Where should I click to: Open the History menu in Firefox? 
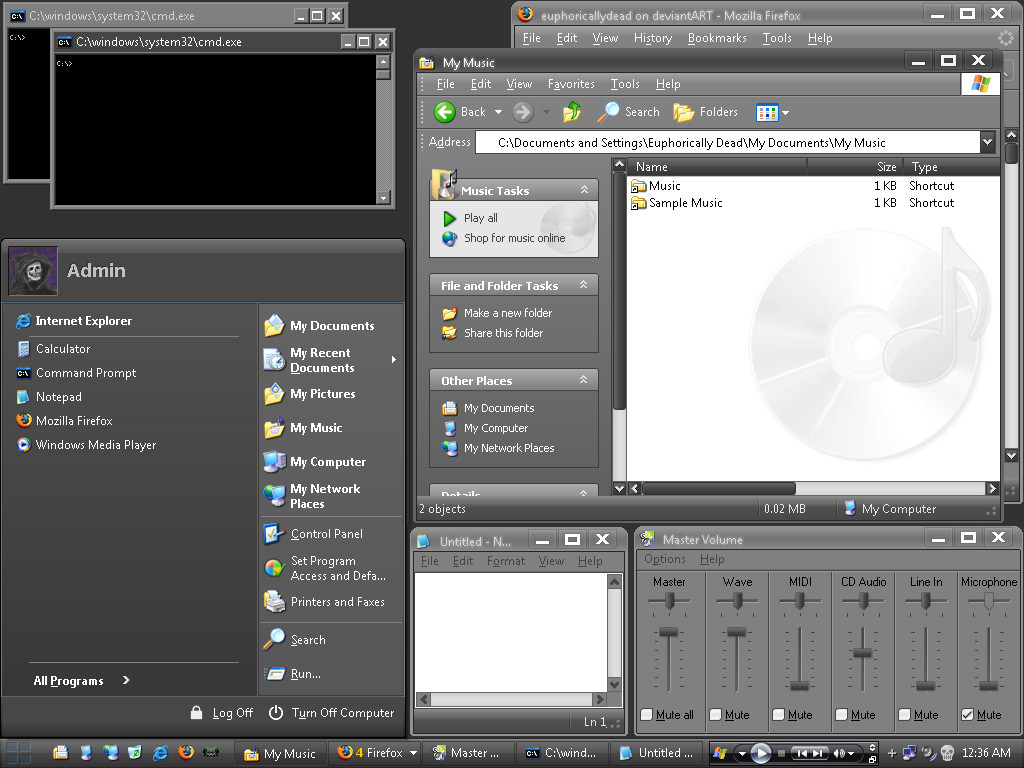pos(653,38)
